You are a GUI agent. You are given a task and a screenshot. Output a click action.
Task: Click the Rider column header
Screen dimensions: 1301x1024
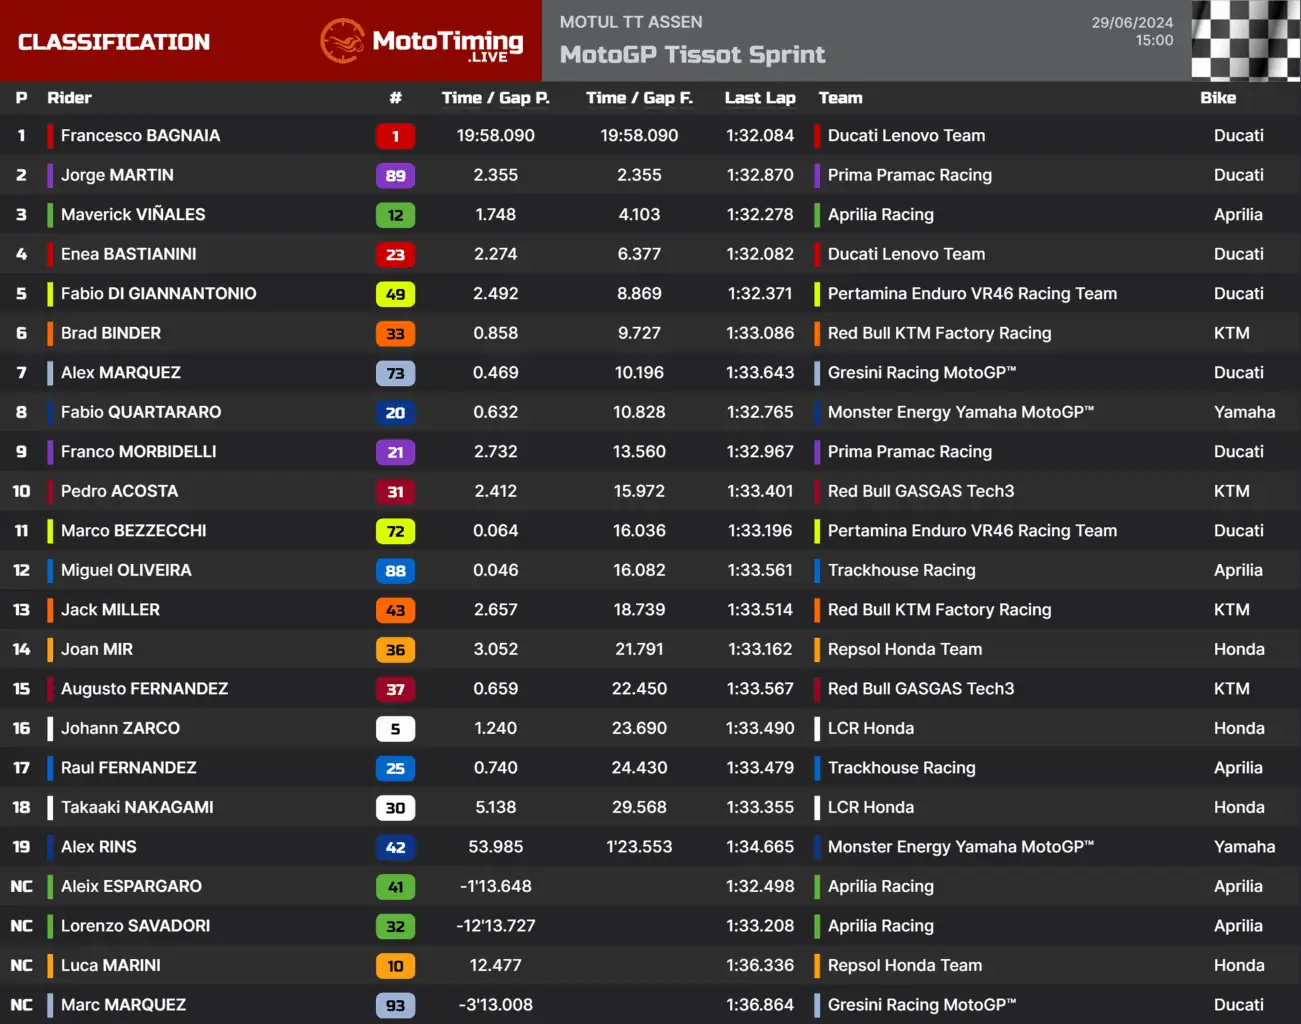[69, 98]
